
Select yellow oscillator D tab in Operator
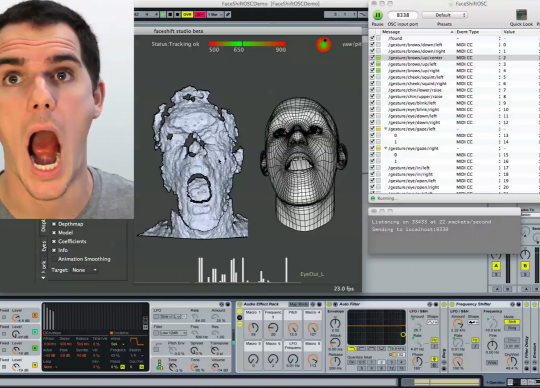(35, 365)
